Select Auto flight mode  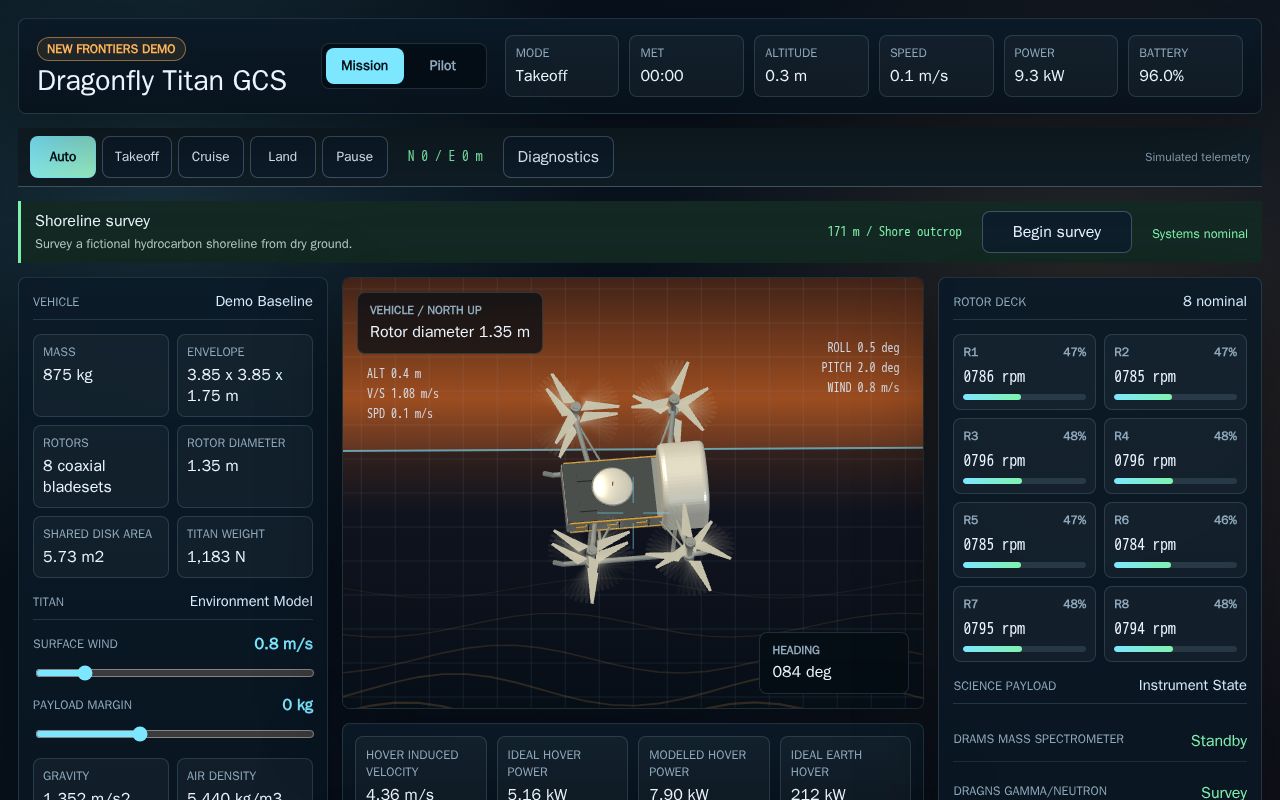click(63, 157)
